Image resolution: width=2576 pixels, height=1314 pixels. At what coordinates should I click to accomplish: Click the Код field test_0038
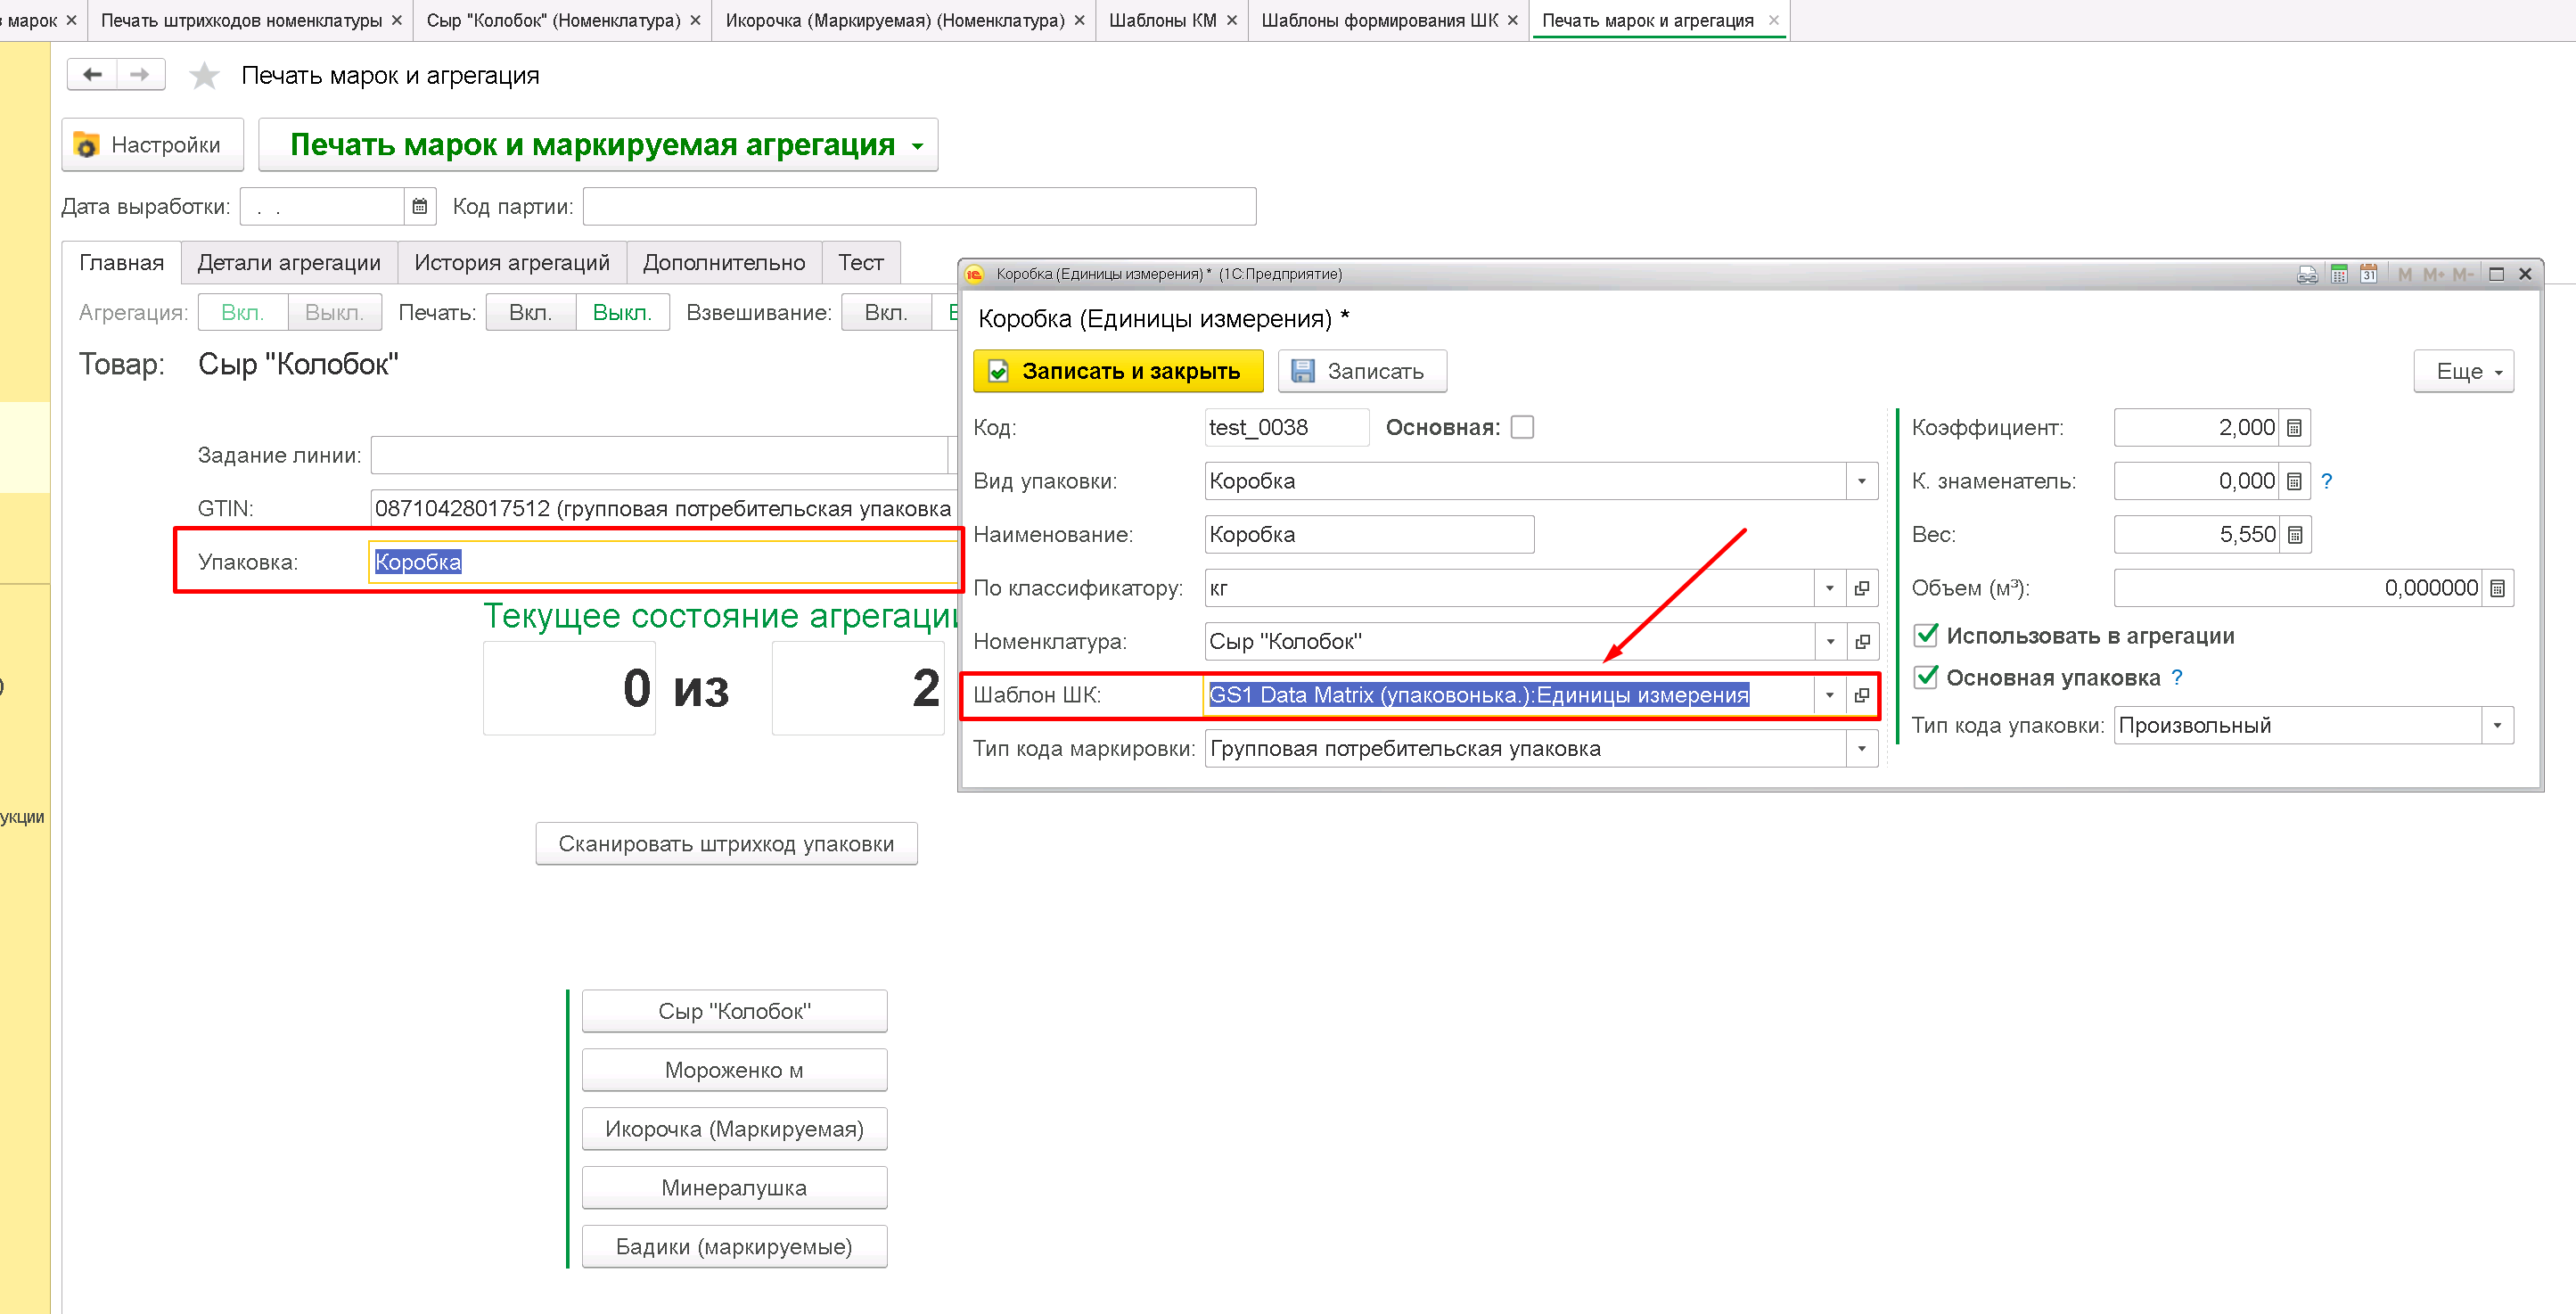(x=1286, y=428)
